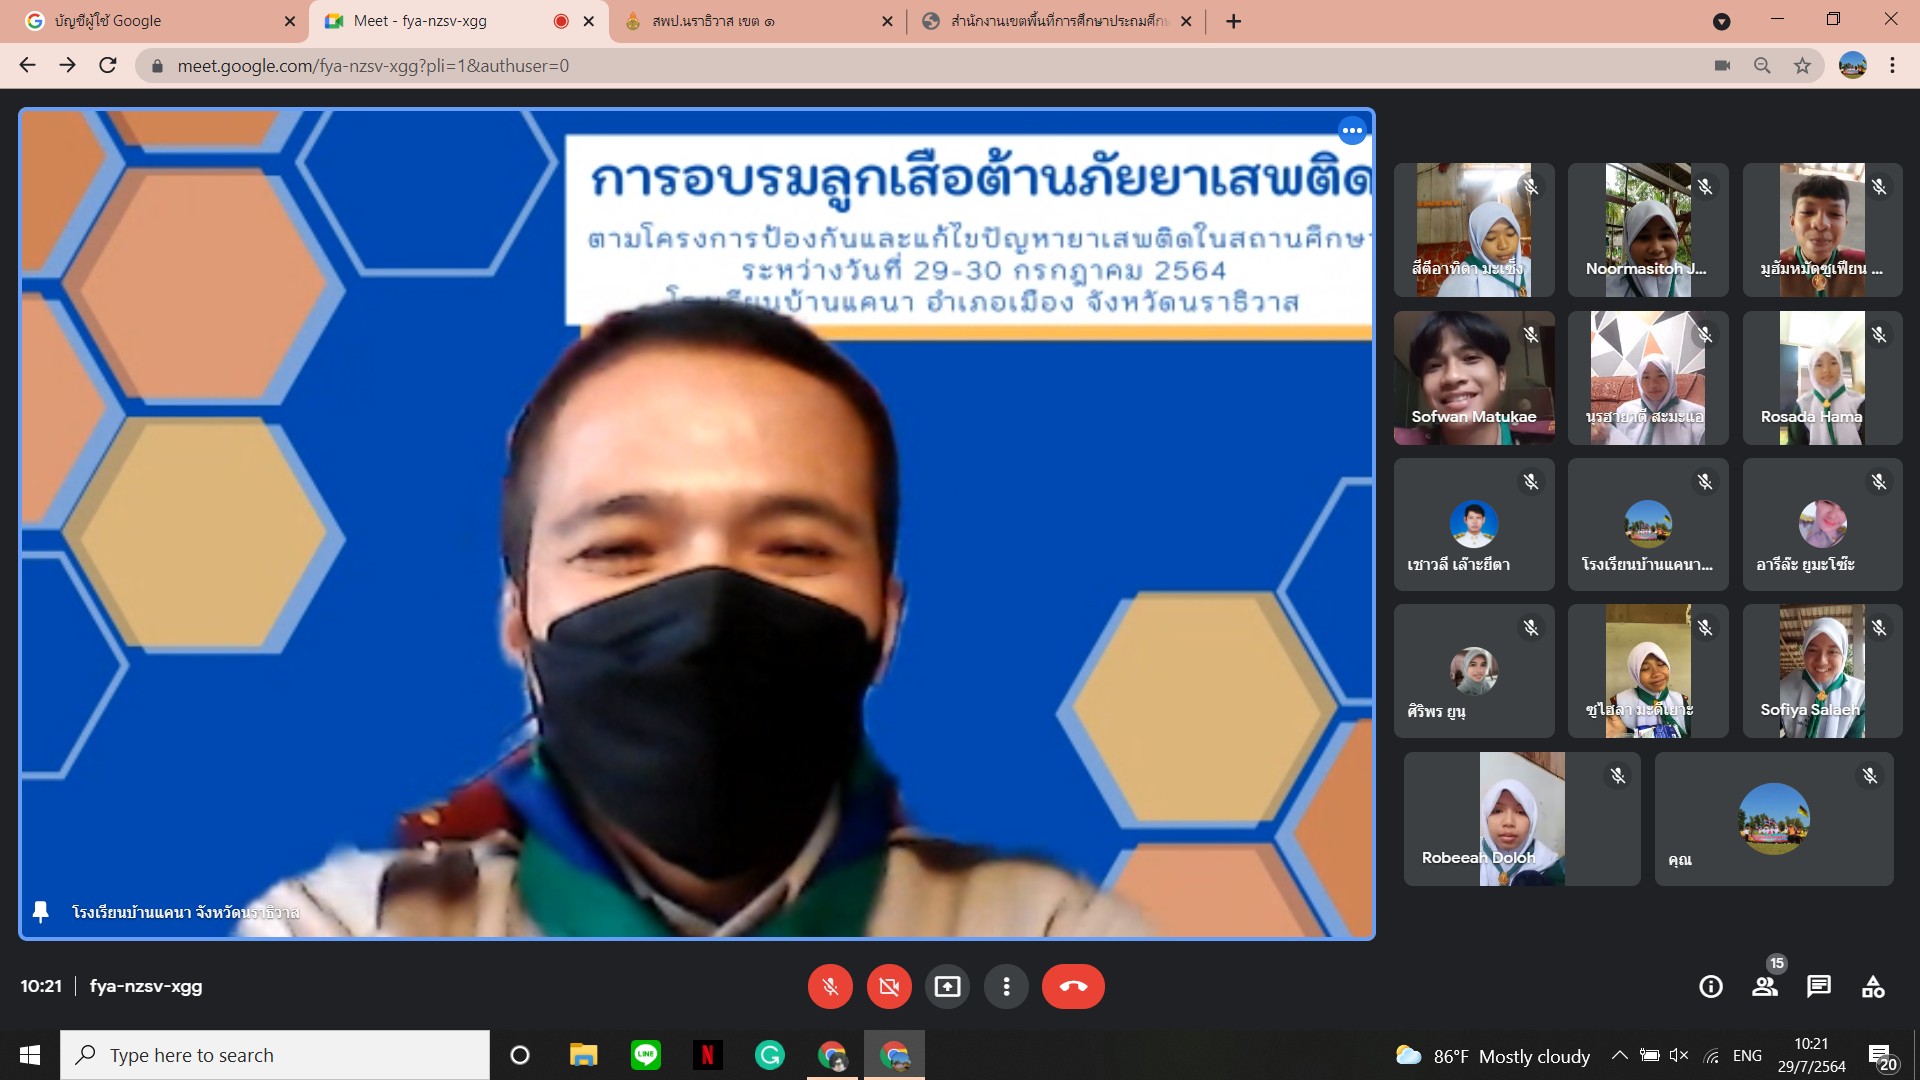Select Sofwan Matukae video tile
The image size is (1920, 1080).
pyautogui.click(x=1473, y=378)
